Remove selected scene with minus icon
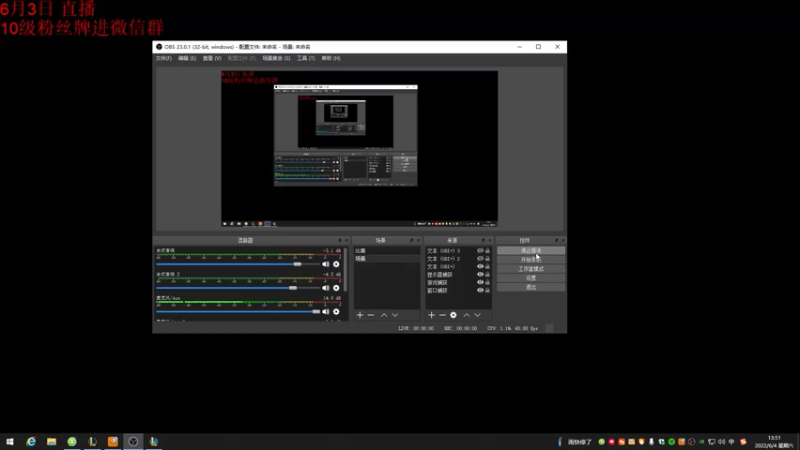This screenshot has width=800, height=450. pyautogui.click(x=371, y=315)
